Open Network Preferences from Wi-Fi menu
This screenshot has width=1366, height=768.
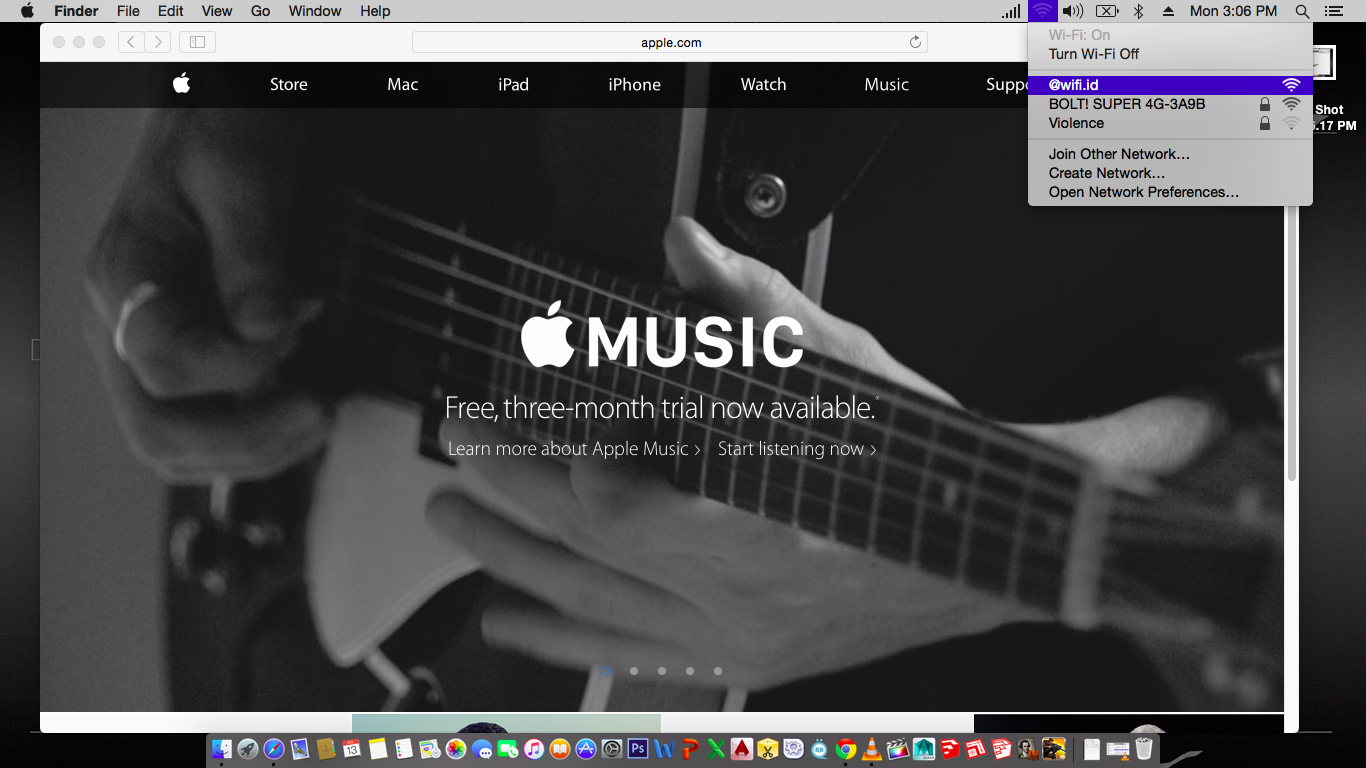[1143, 192]
